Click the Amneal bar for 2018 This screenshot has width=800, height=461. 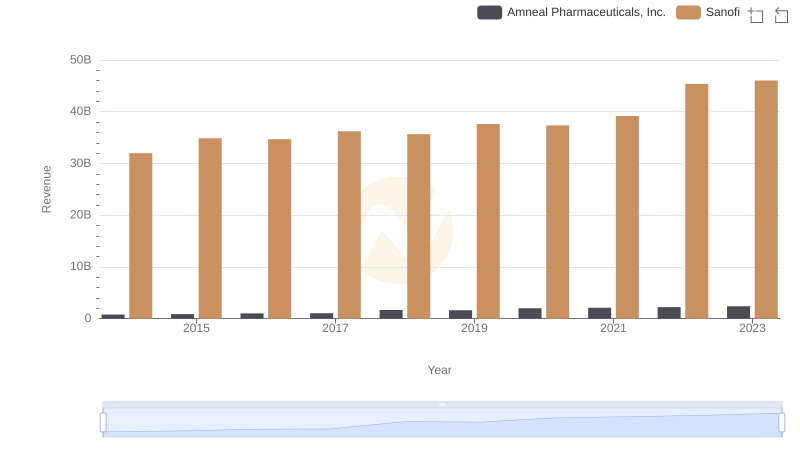(x=391, y=314)
